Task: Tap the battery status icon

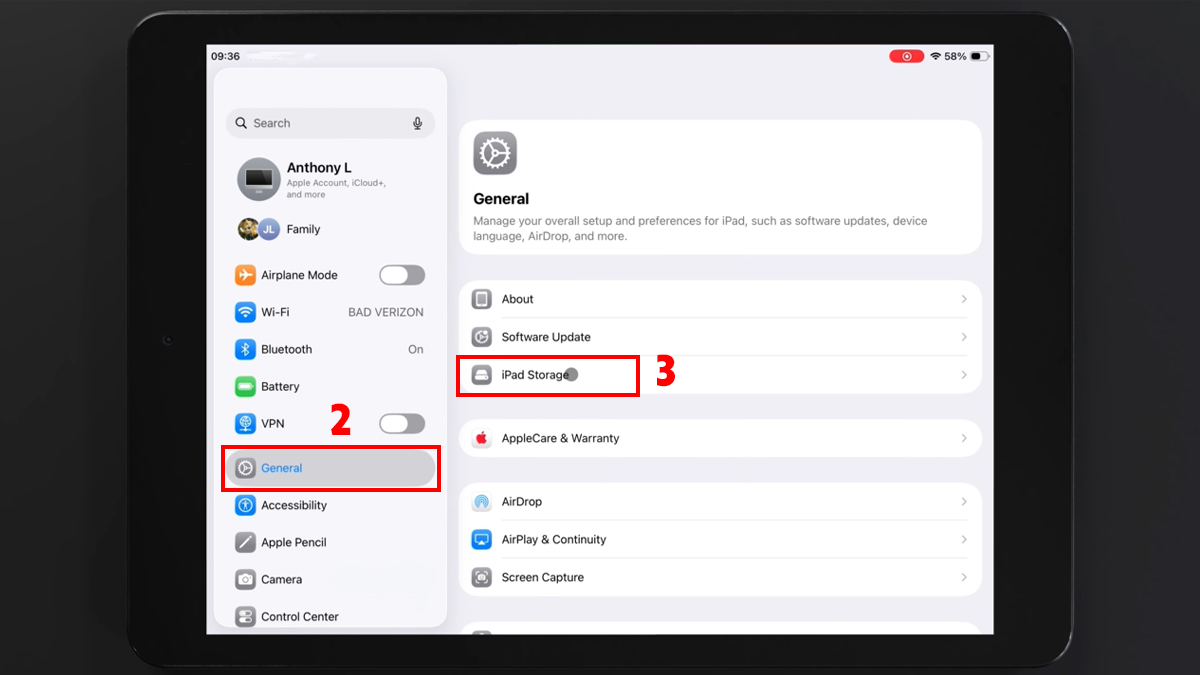Action: point(980,56)
